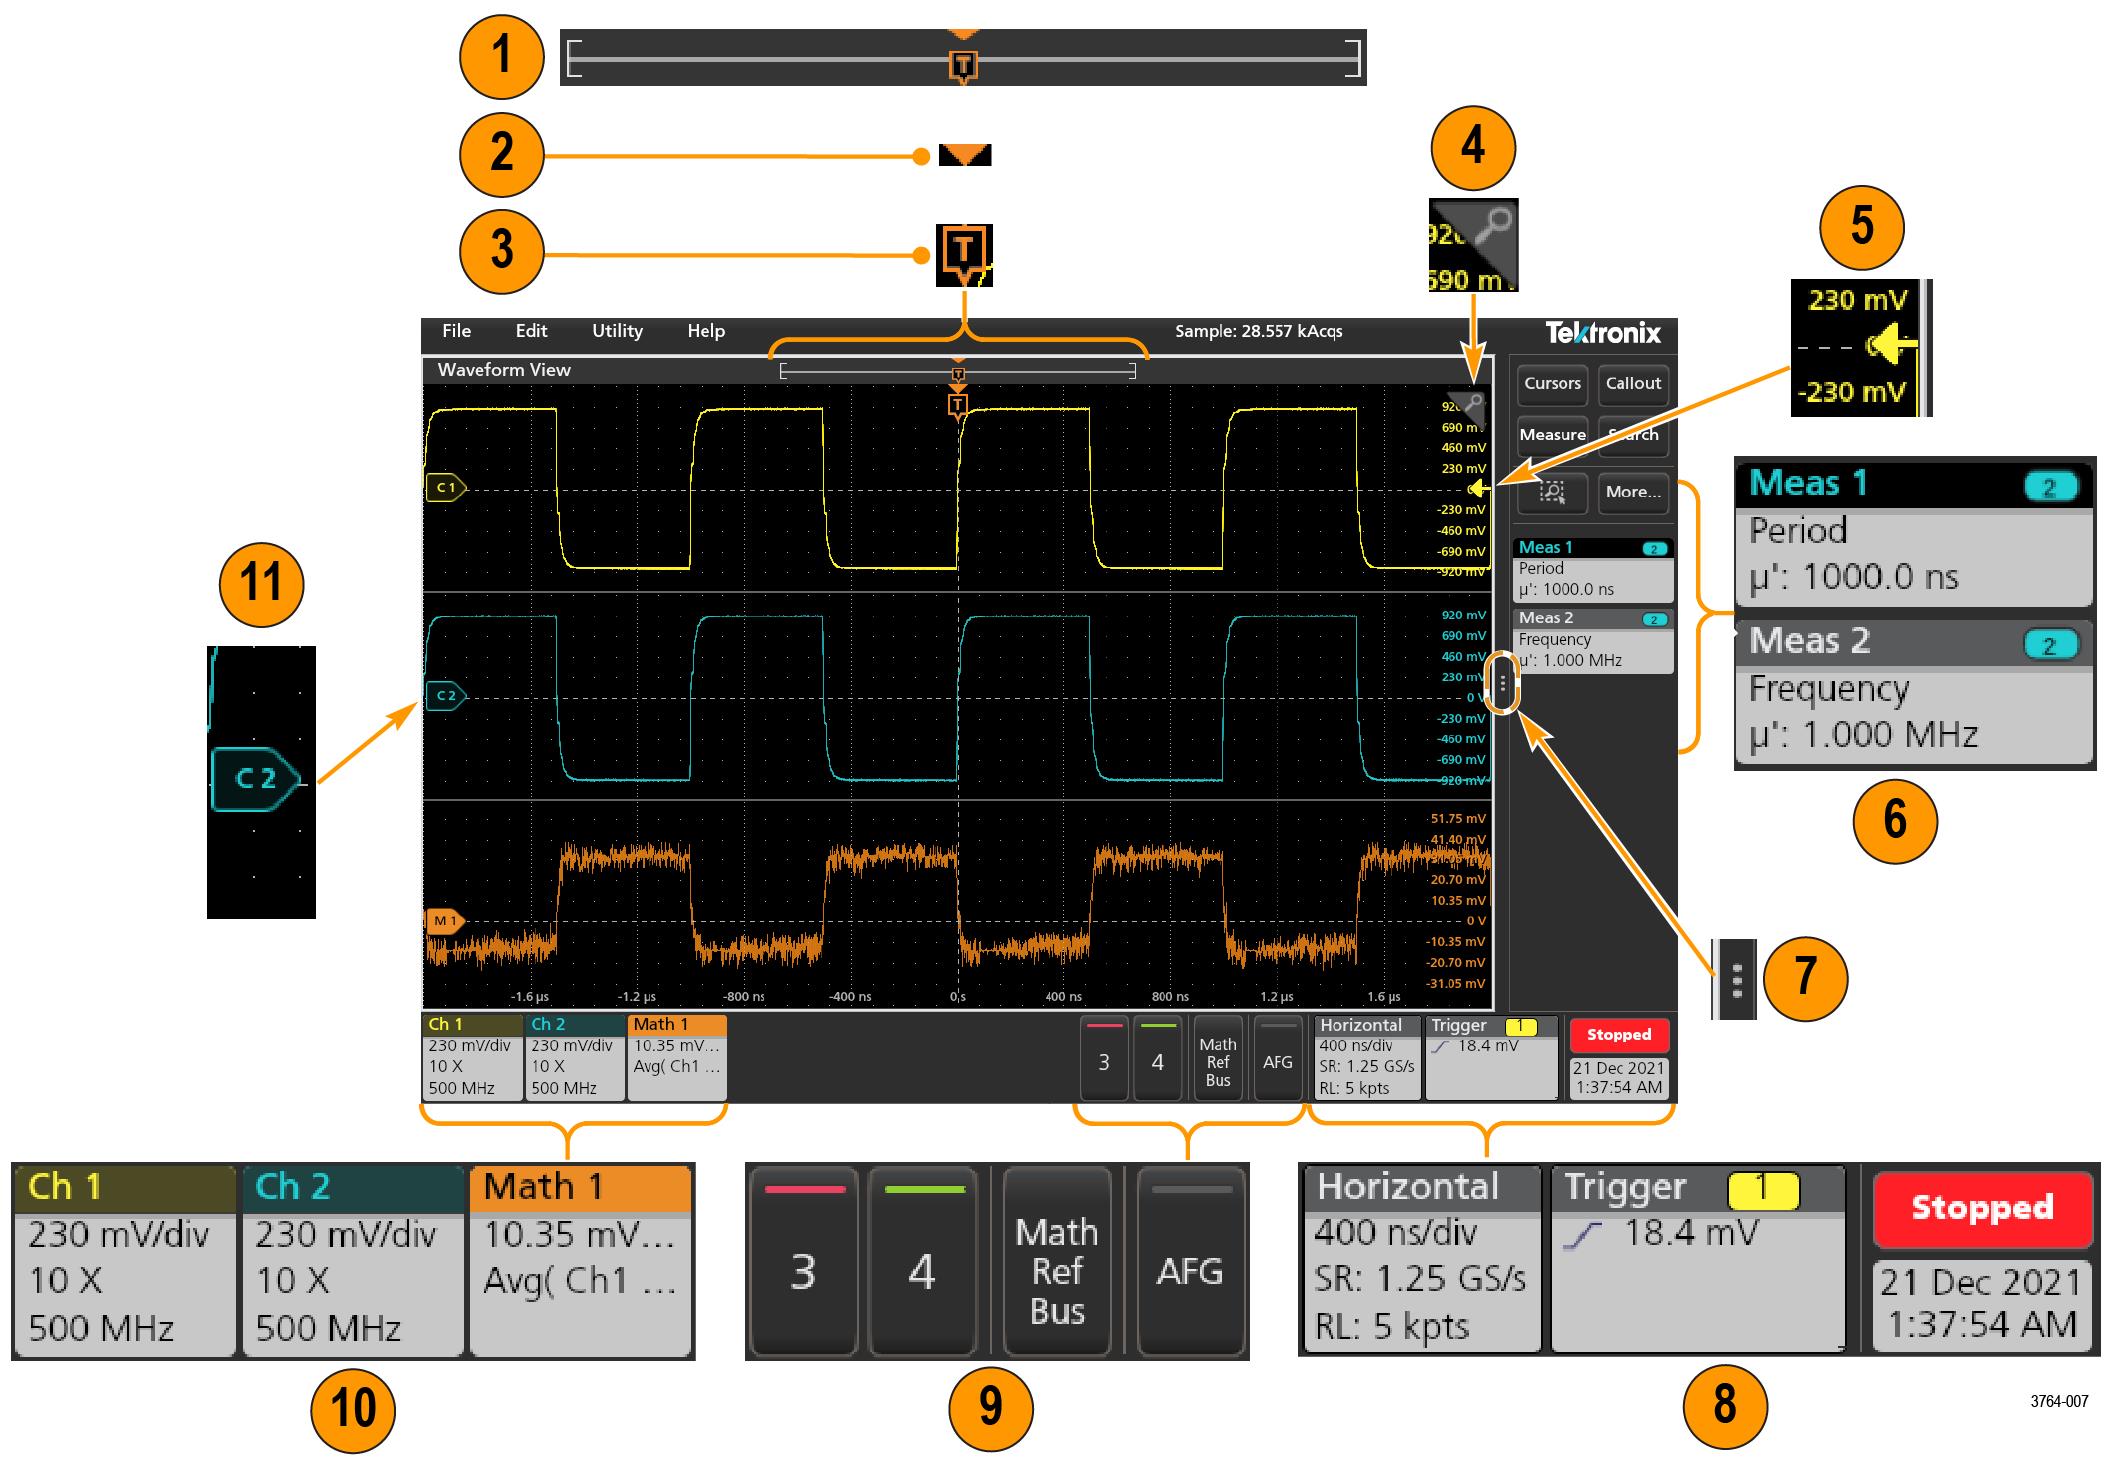
Task: Select the M1 math waveform handle
Action: click(x=445, y=921)
